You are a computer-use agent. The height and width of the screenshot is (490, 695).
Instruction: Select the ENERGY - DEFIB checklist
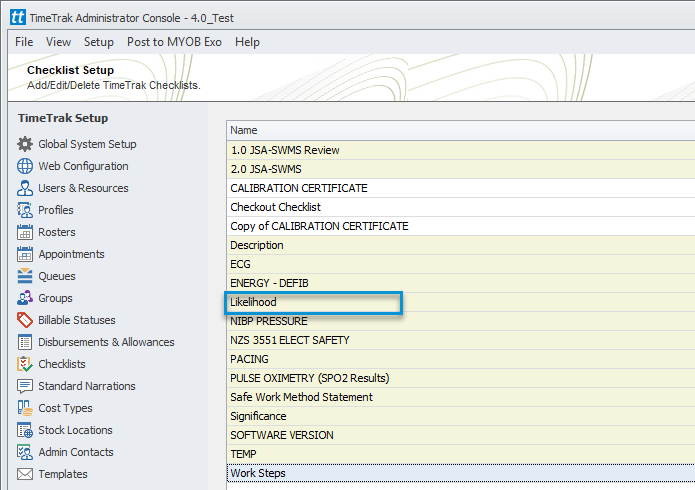[x=461, y=283]
